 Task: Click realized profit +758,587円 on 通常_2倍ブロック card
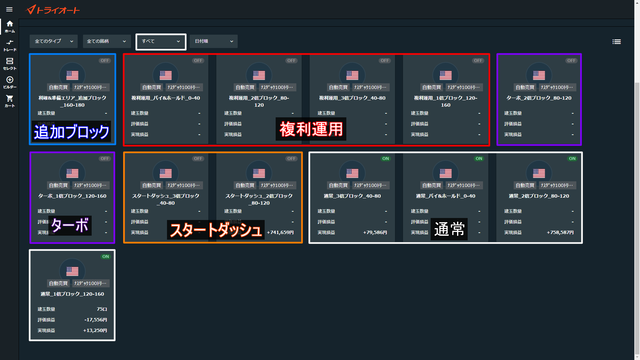(560, 233)
